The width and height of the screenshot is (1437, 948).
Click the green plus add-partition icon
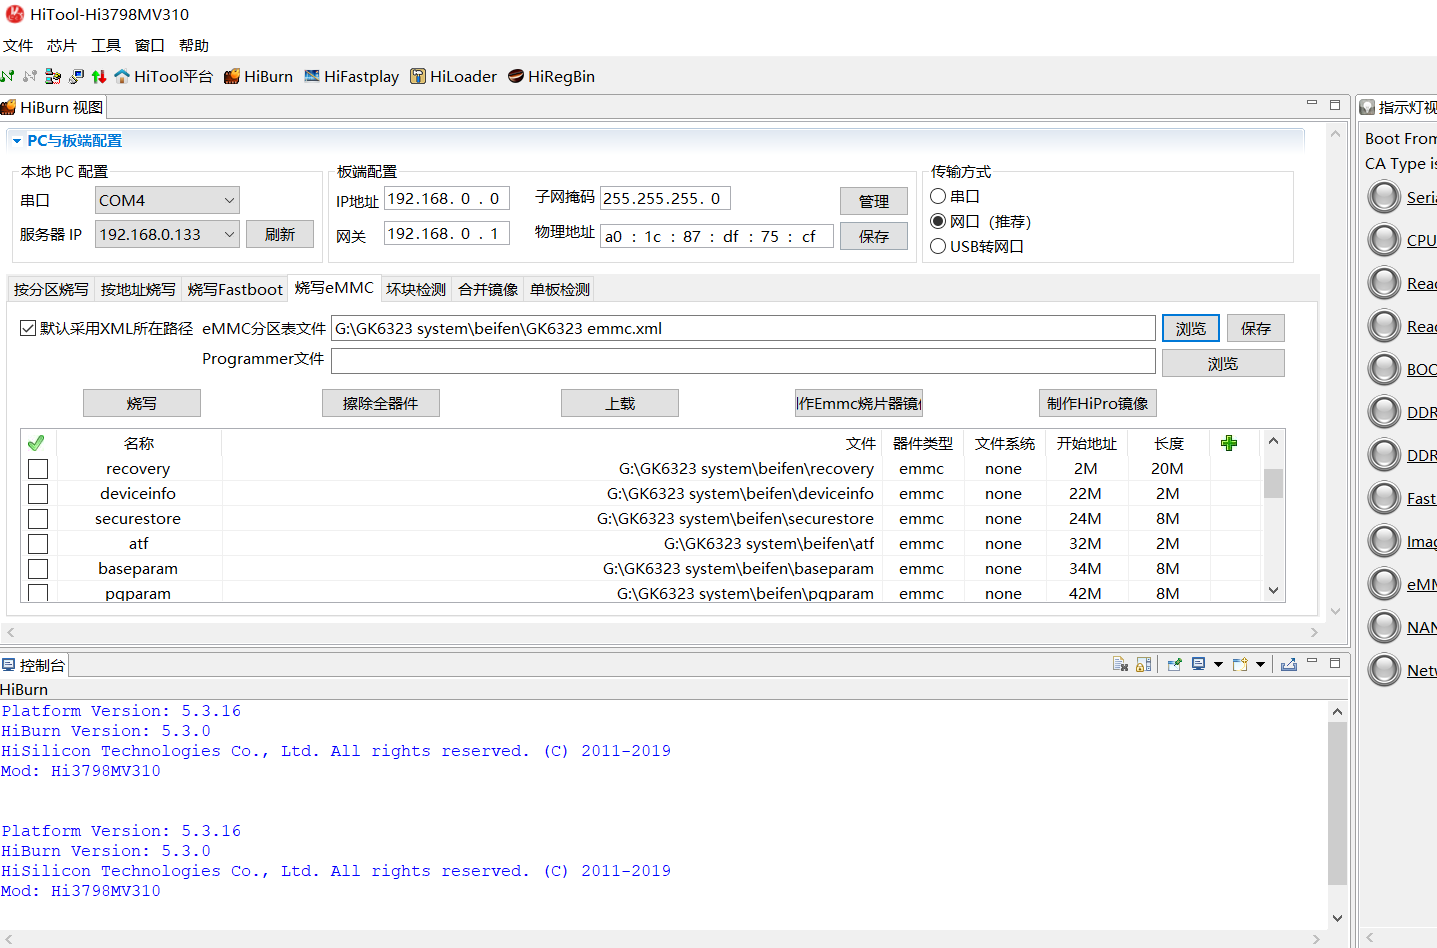pos(1229,443)
